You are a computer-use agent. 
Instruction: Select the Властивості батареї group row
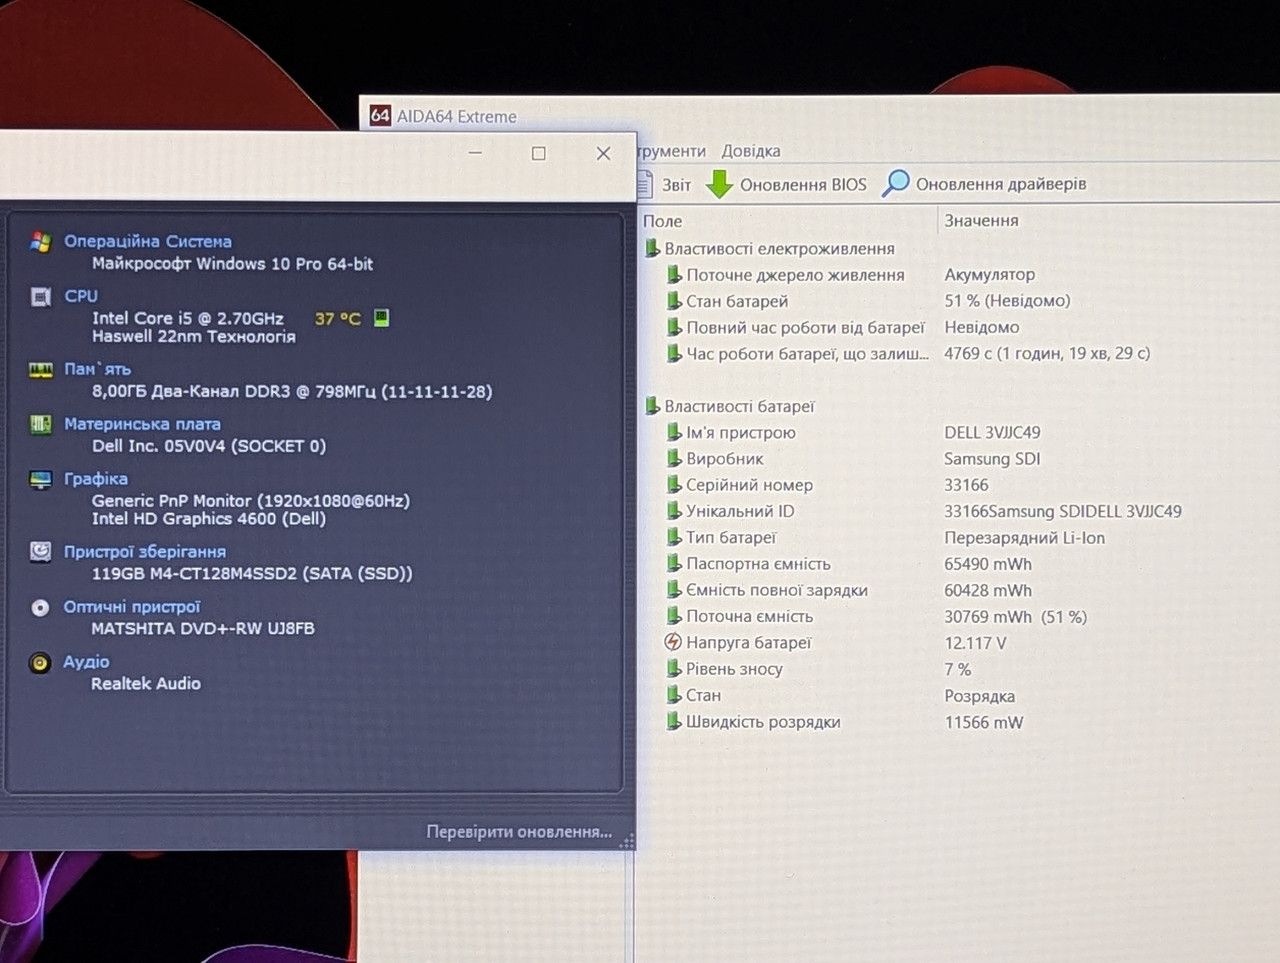(x=729, y=406)
